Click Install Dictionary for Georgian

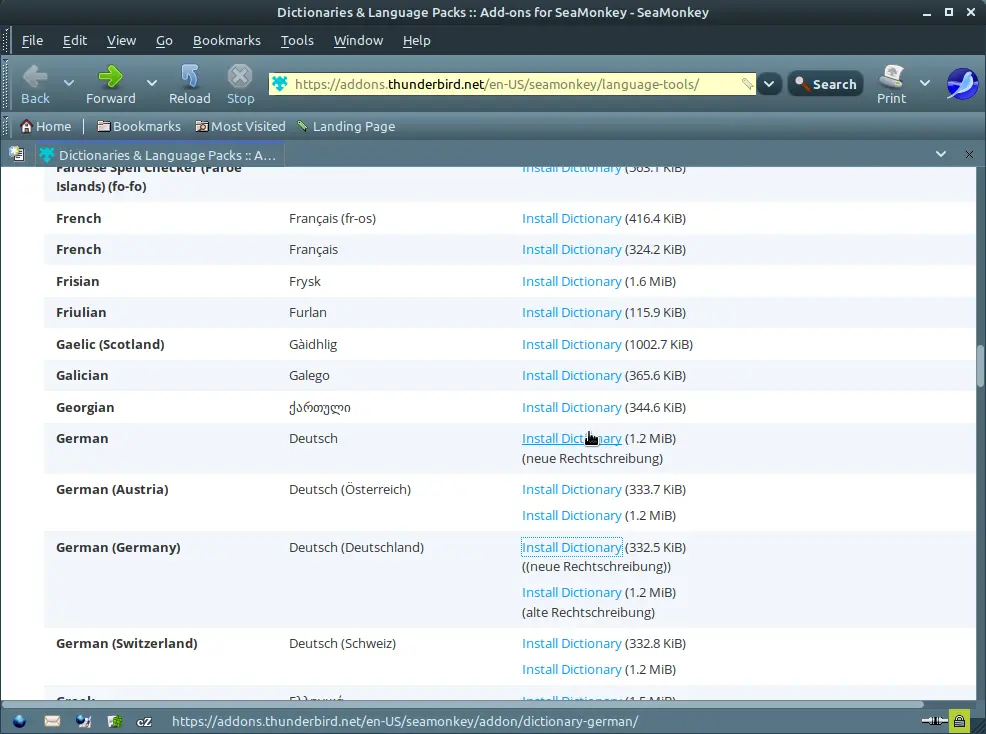571,407
